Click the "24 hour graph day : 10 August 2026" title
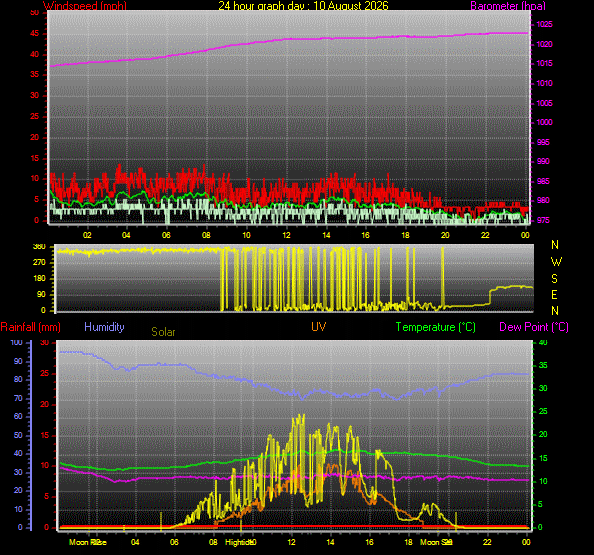The image size is (594, 555). click(x=303, y=6)
